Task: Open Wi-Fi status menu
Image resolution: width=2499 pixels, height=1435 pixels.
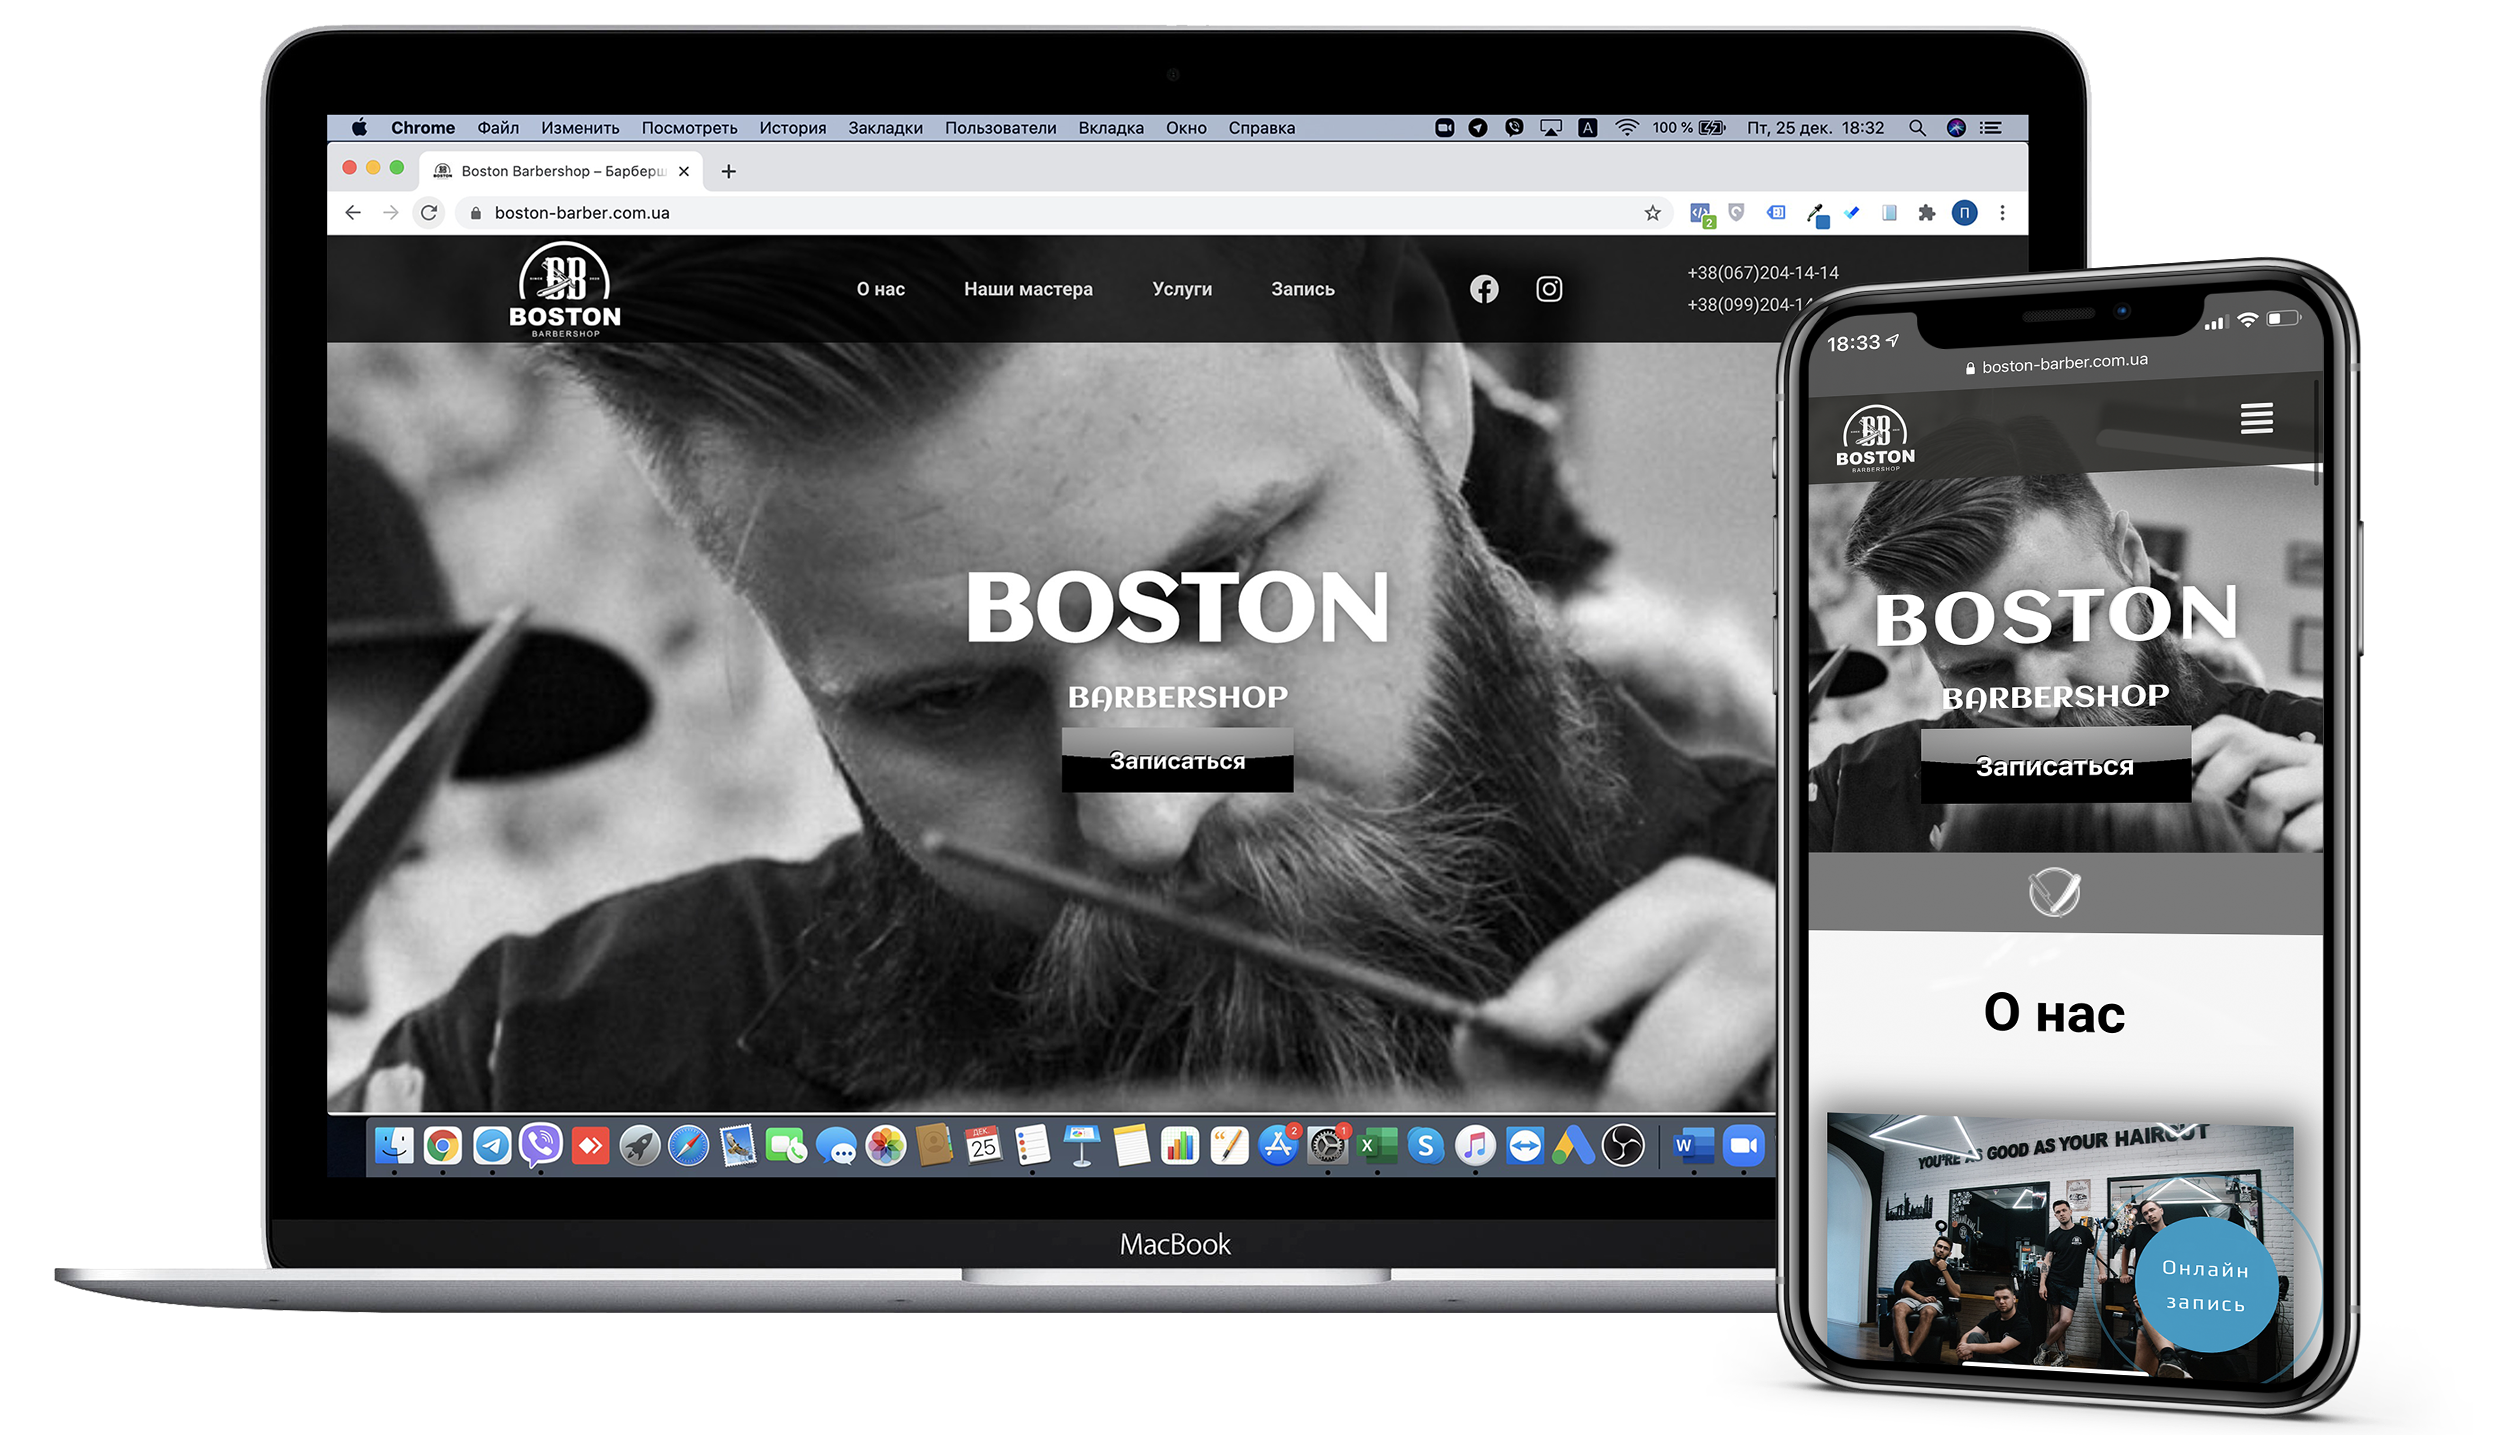Action: point(1627,128)
